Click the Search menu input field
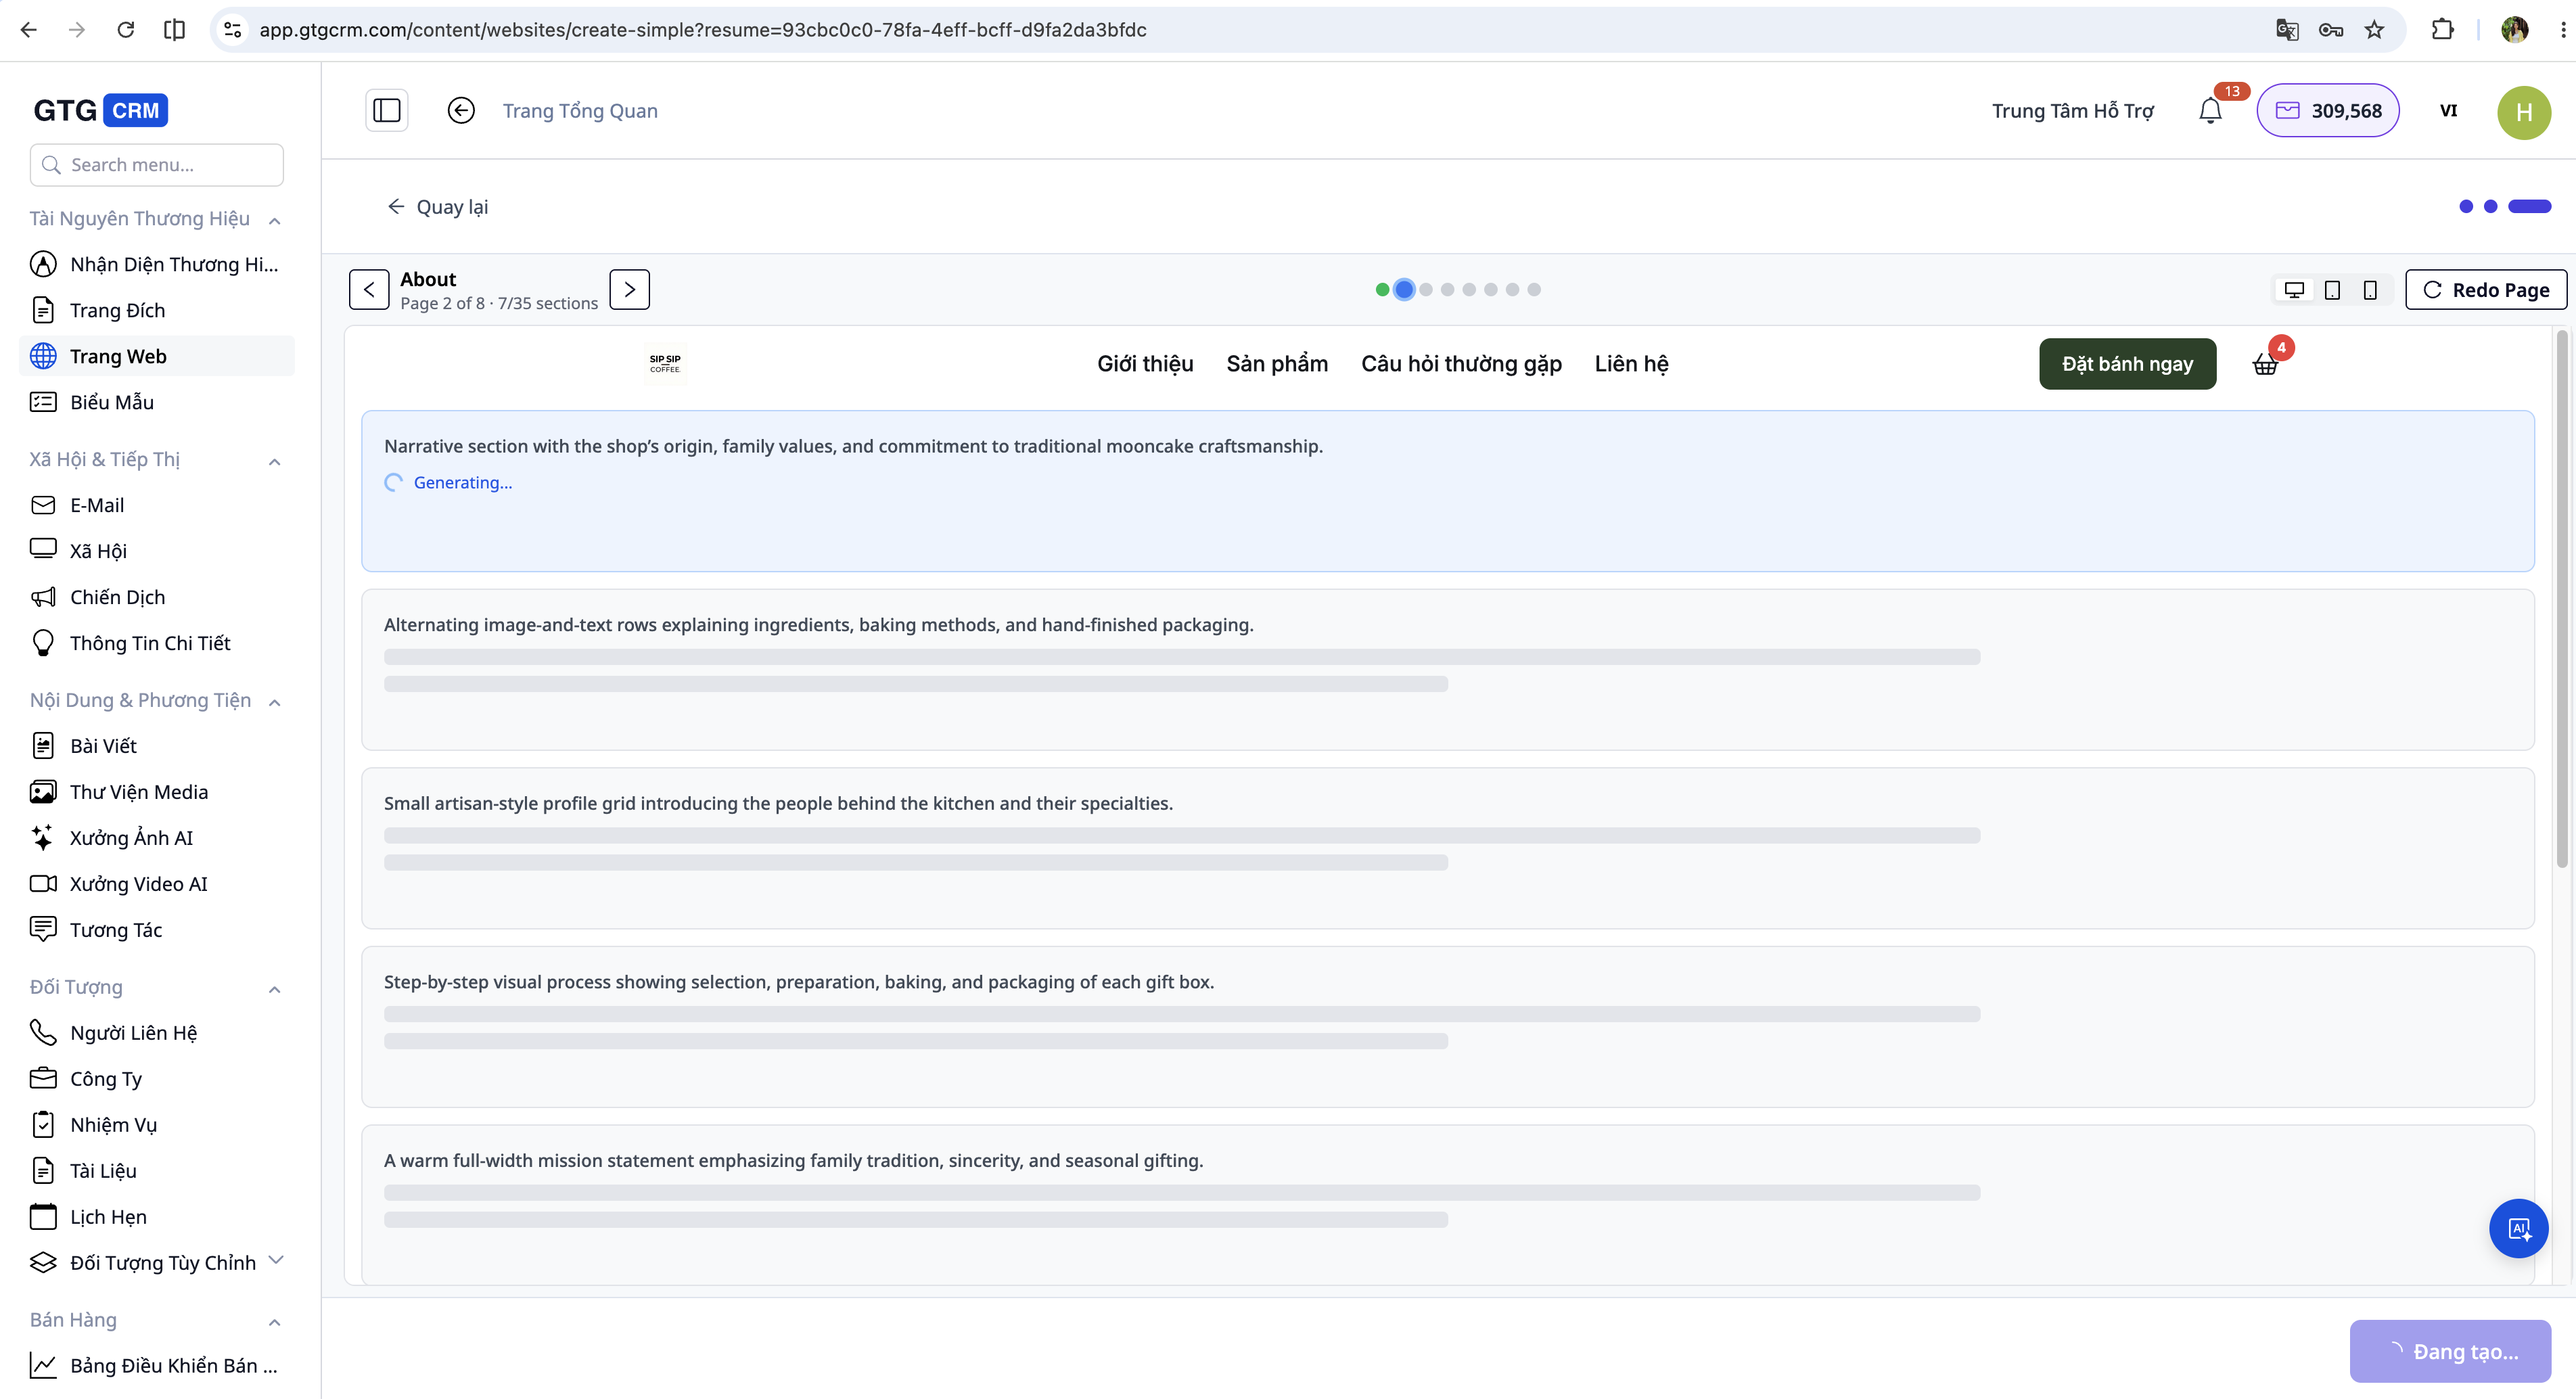 (x=157, y=164)
